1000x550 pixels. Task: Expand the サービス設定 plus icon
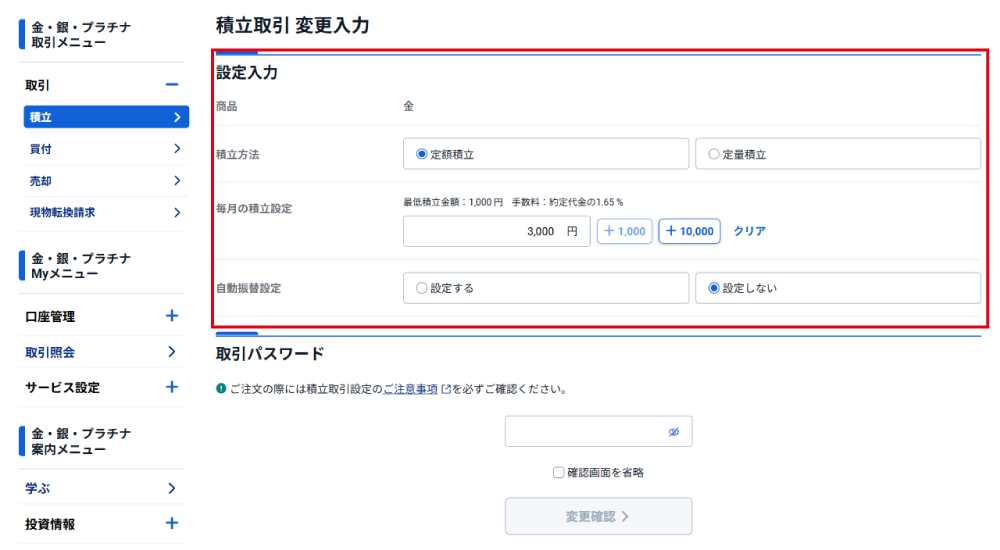(172, 387)
